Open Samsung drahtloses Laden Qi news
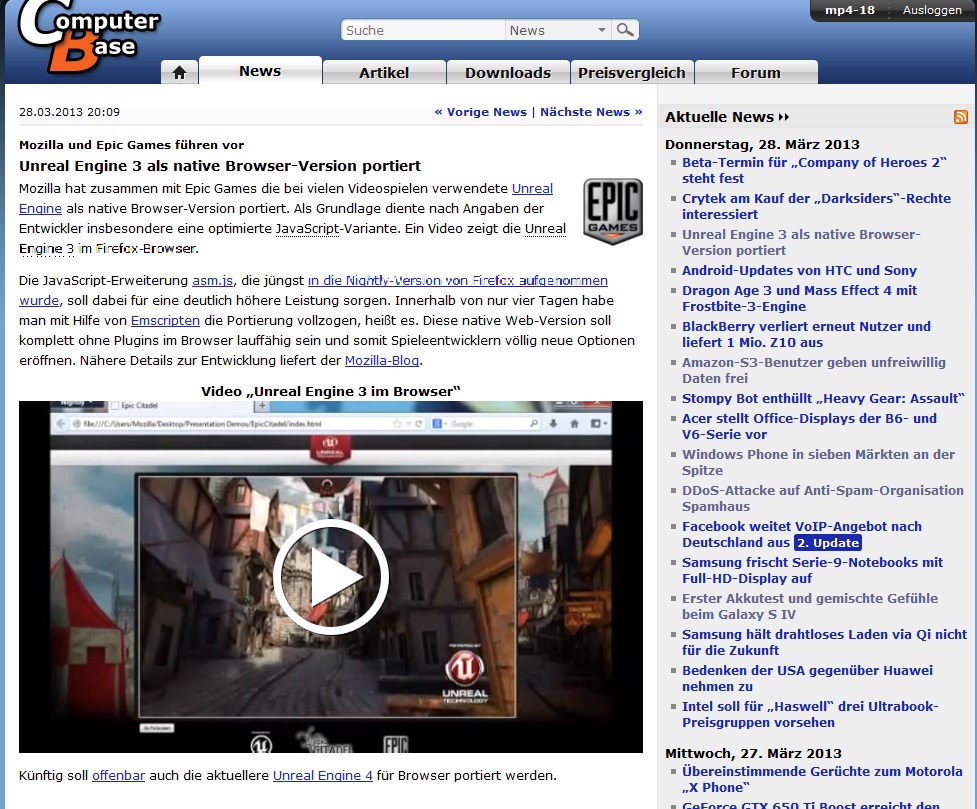 [824, 643]
